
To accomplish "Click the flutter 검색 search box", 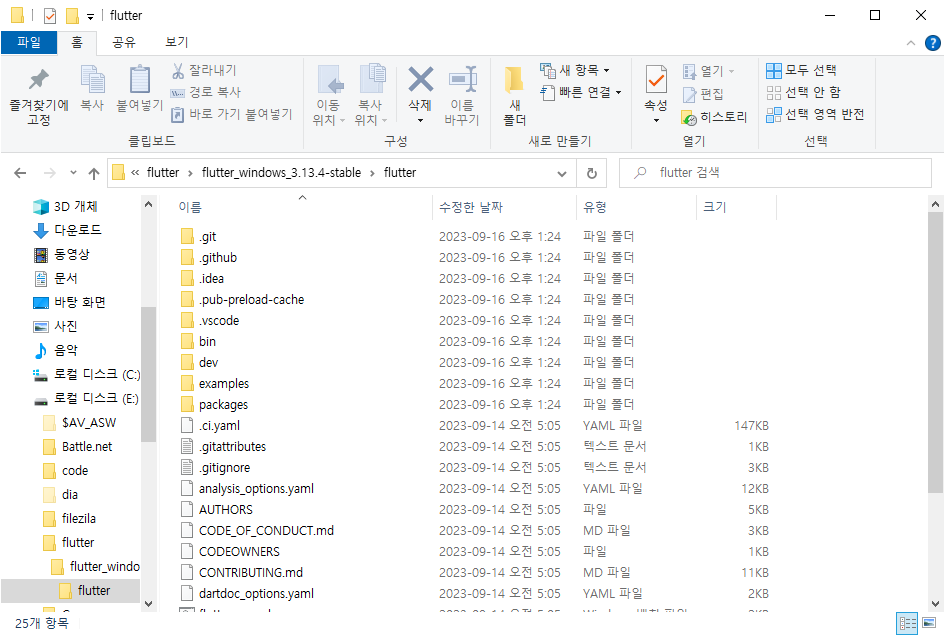I will [x=775, y=173].
